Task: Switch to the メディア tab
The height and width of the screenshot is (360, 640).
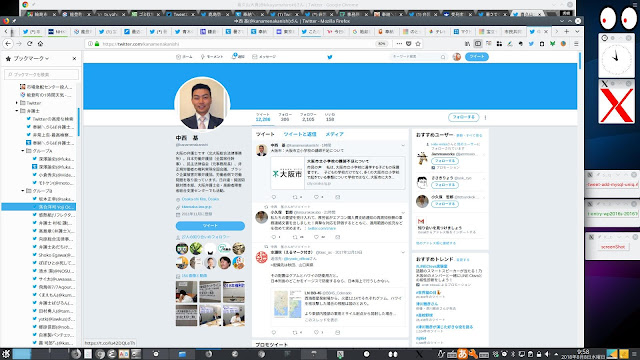Action: [334, 134]
